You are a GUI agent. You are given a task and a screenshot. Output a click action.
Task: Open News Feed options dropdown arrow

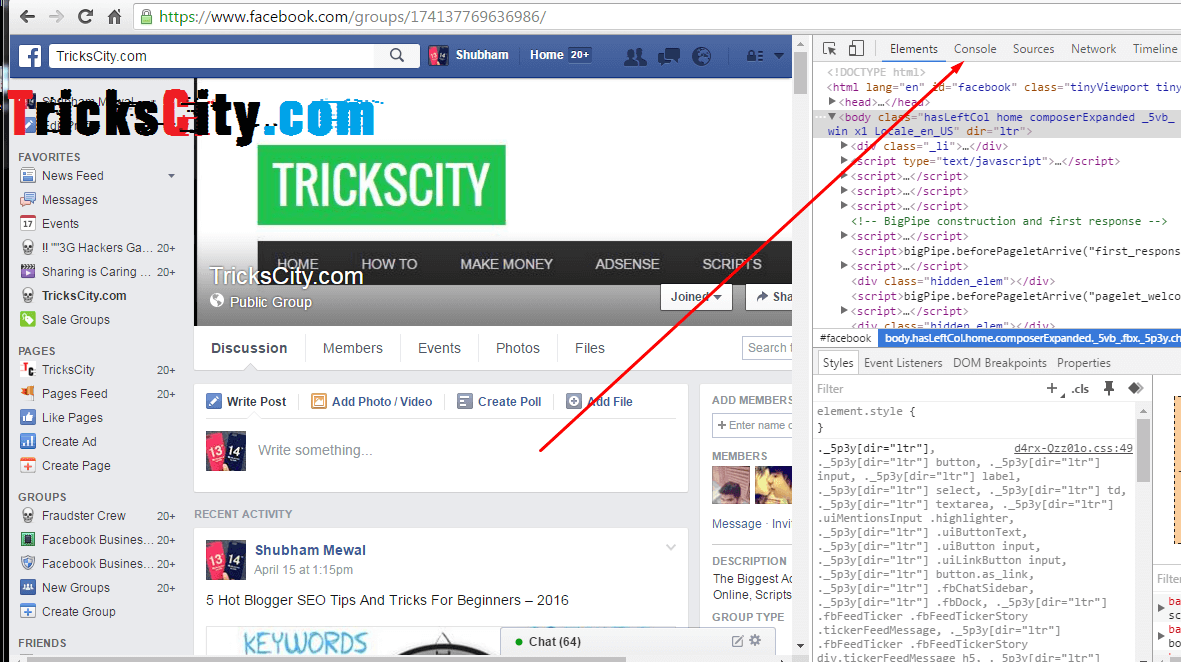172,175
